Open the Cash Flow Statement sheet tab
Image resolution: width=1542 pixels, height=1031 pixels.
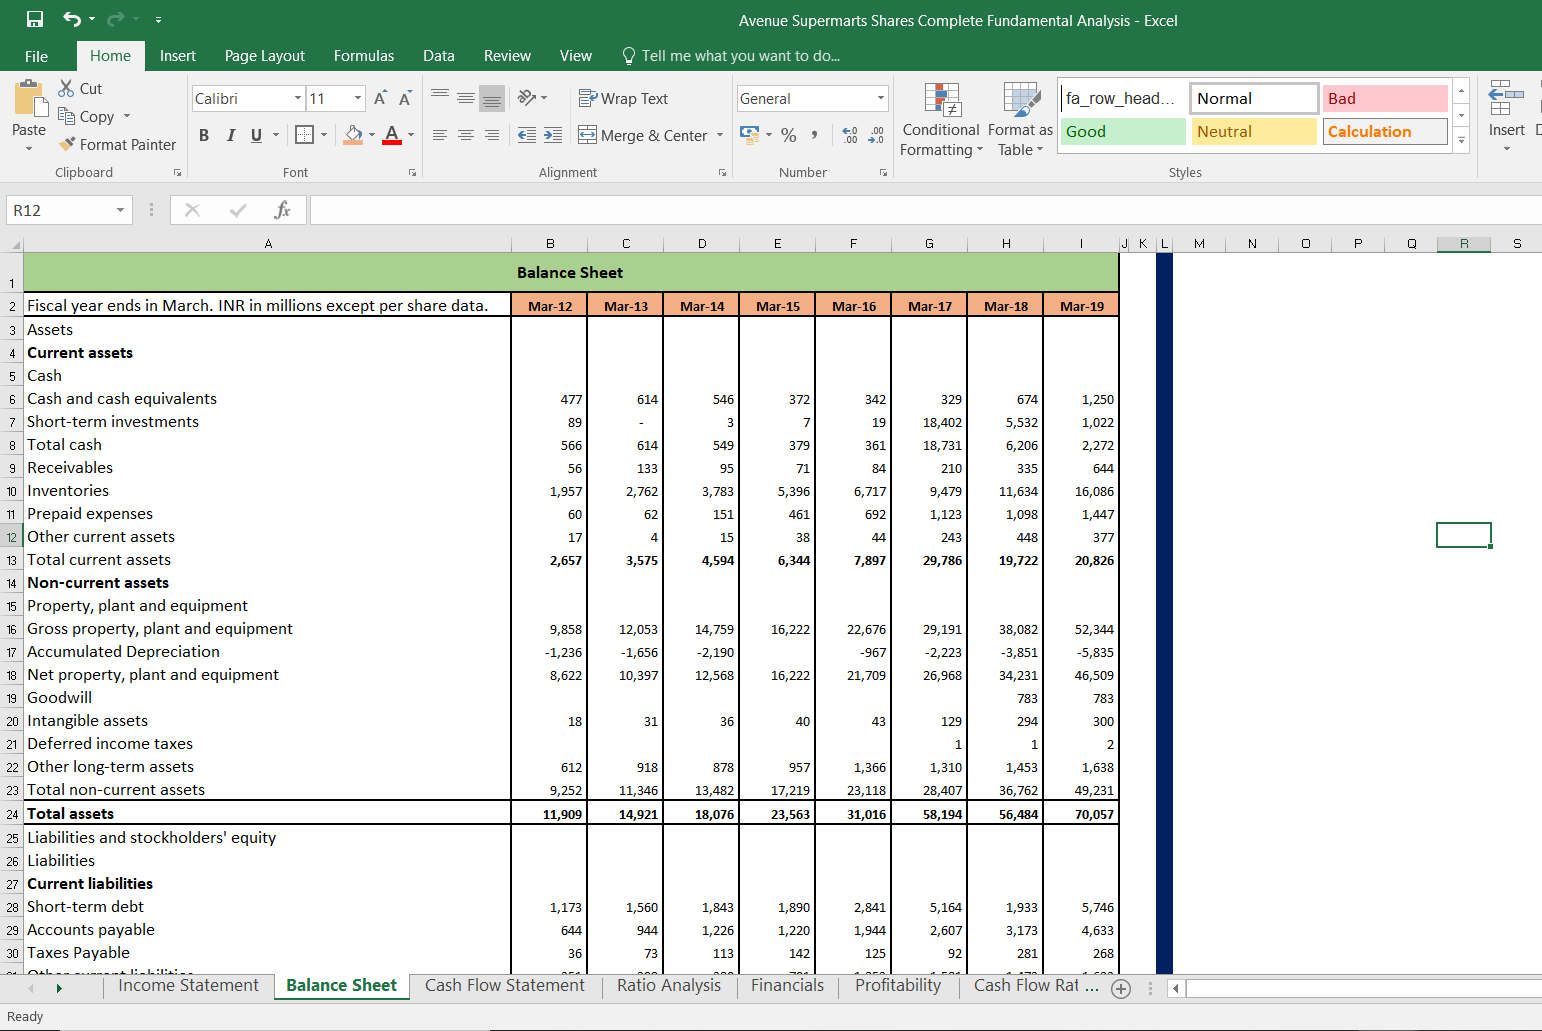pyautogui.click(x=505, y=986)
